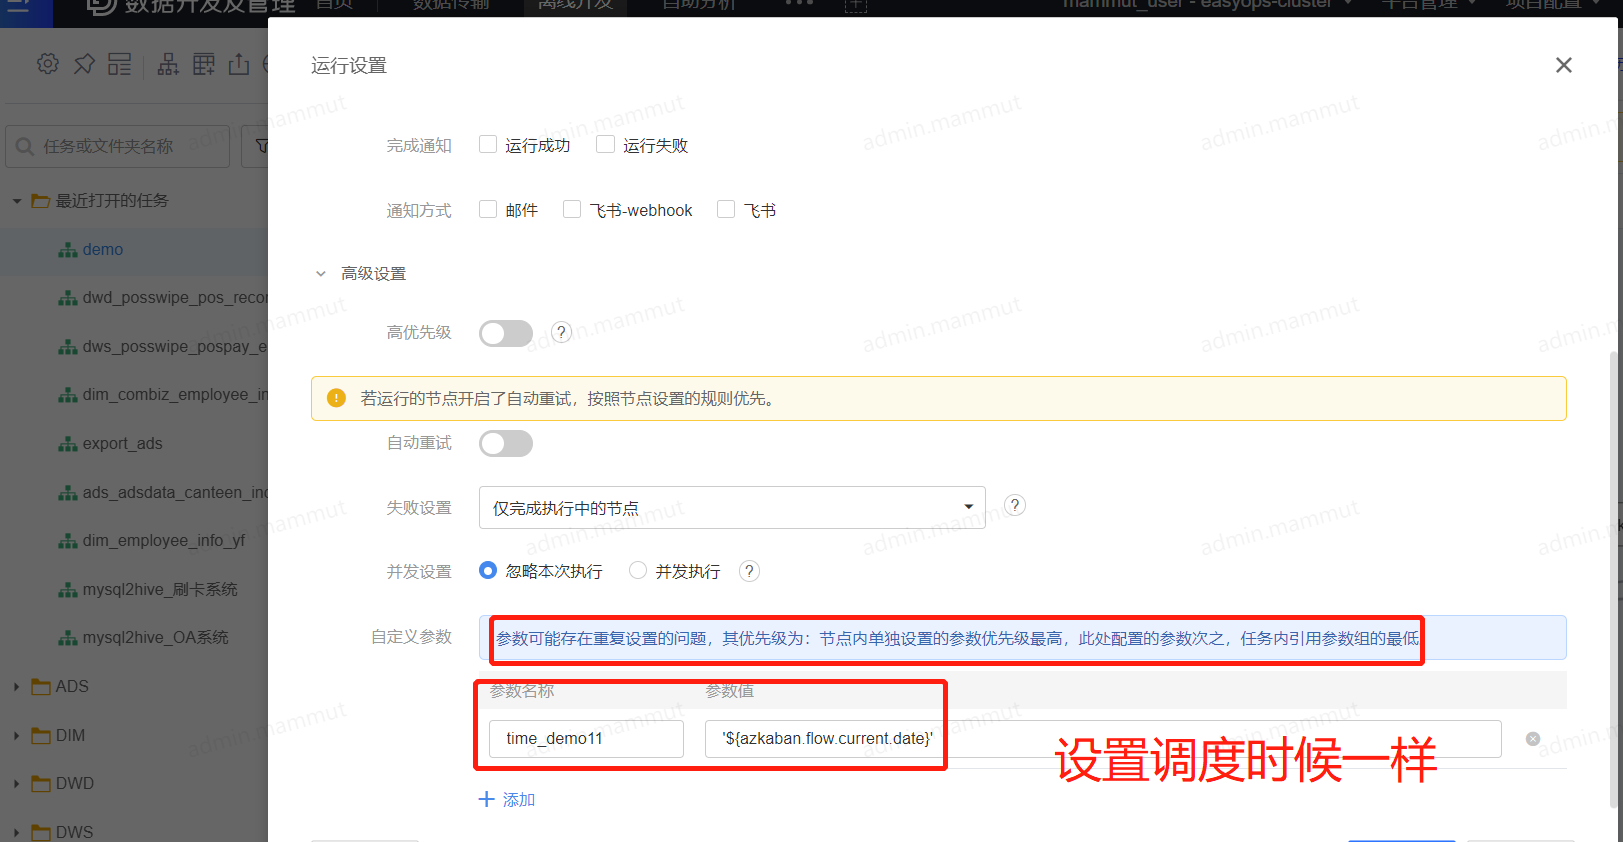Viewport: 1623px width, 842px height.
Task: Click the 参数可能存在重复设置 priority note
Action: (x=958, y=639)
